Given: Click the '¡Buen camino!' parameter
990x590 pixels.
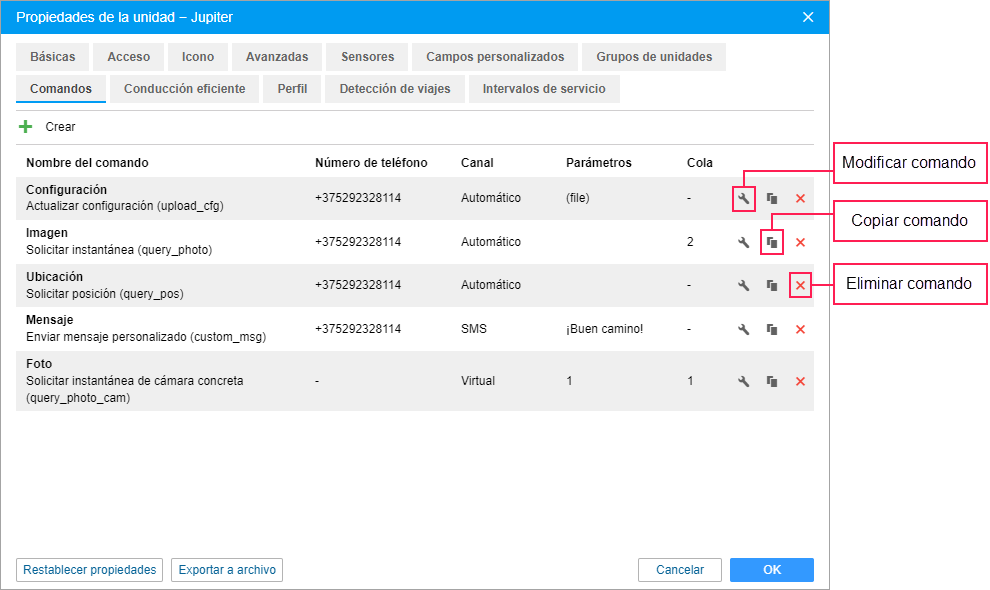Looking at the screenshot, I should tap(604, 329).
